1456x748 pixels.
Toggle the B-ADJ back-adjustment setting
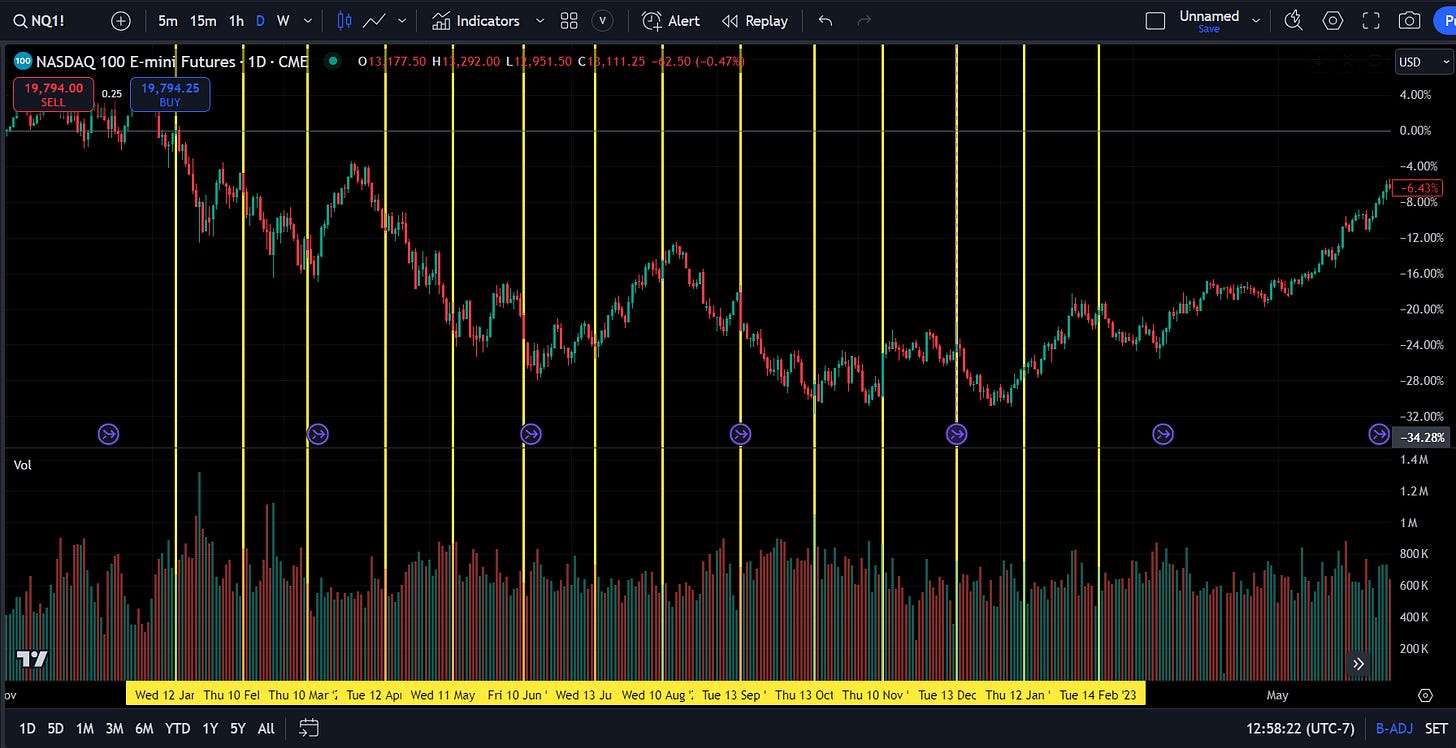tap(1395, 728)
